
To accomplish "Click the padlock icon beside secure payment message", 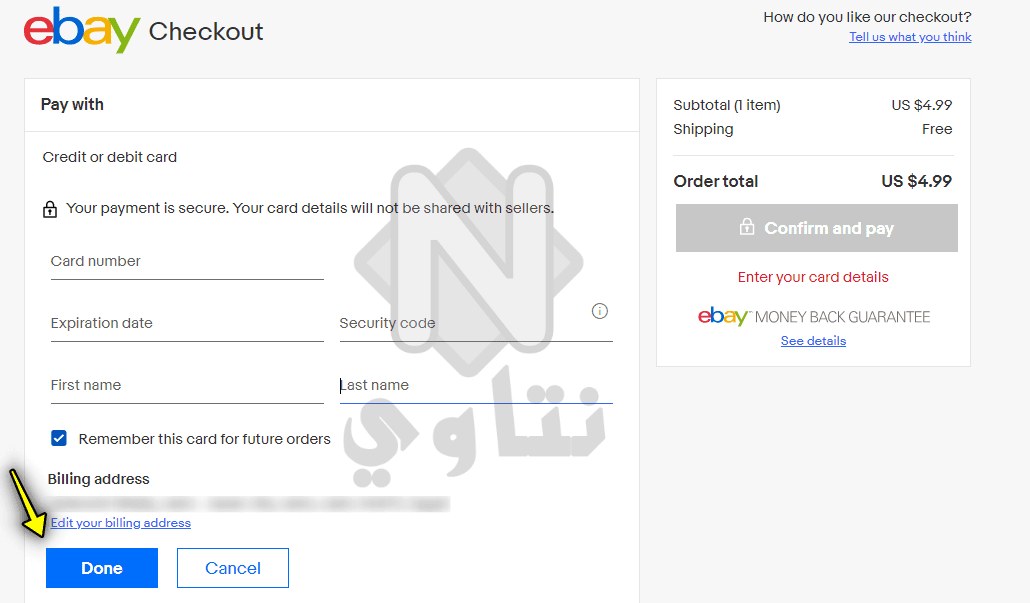I will tap(50, 209).
